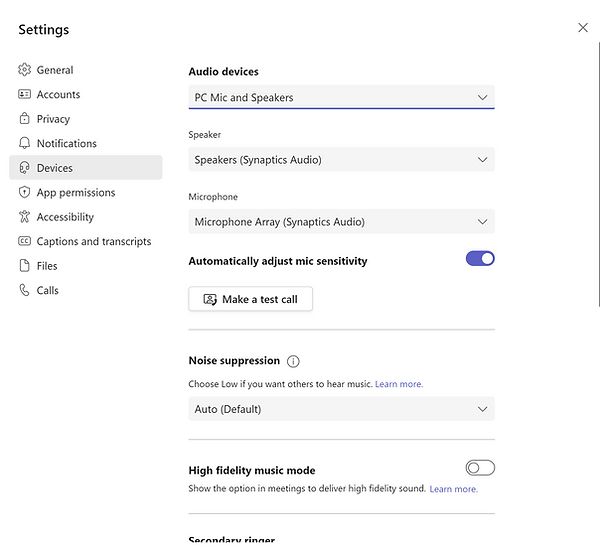Open the Files settings section
The image size is (600, 553).
tap(47, 266)
